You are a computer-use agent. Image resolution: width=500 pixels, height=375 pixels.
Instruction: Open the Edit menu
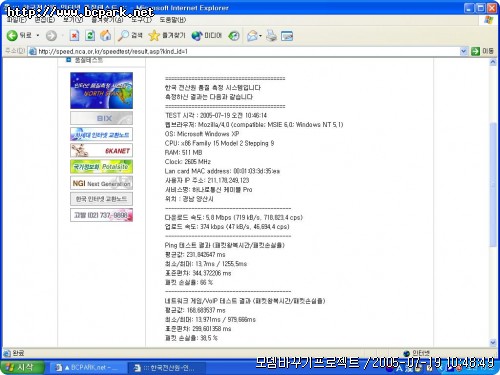(44, 20)
